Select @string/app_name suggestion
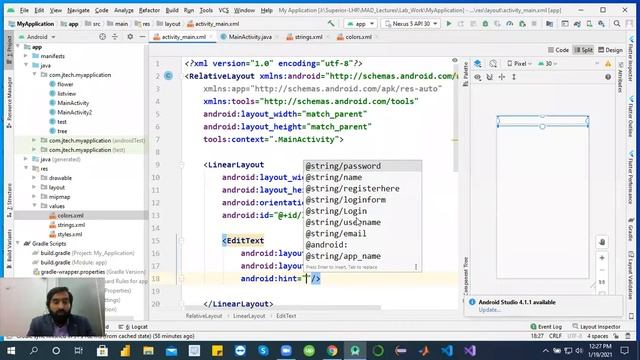 pyautogui.click(x=362, y=256)
